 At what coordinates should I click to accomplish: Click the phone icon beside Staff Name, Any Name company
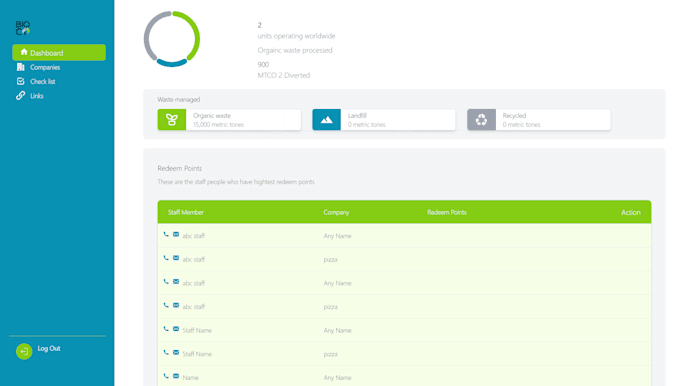(166, 329)
